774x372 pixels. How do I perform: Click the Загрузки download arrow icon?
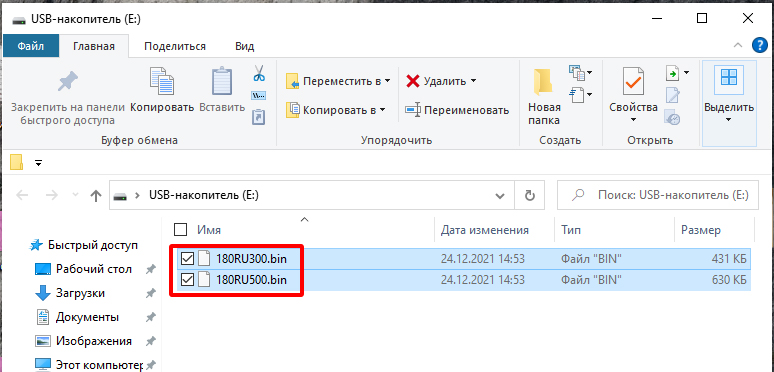point(43,293)
